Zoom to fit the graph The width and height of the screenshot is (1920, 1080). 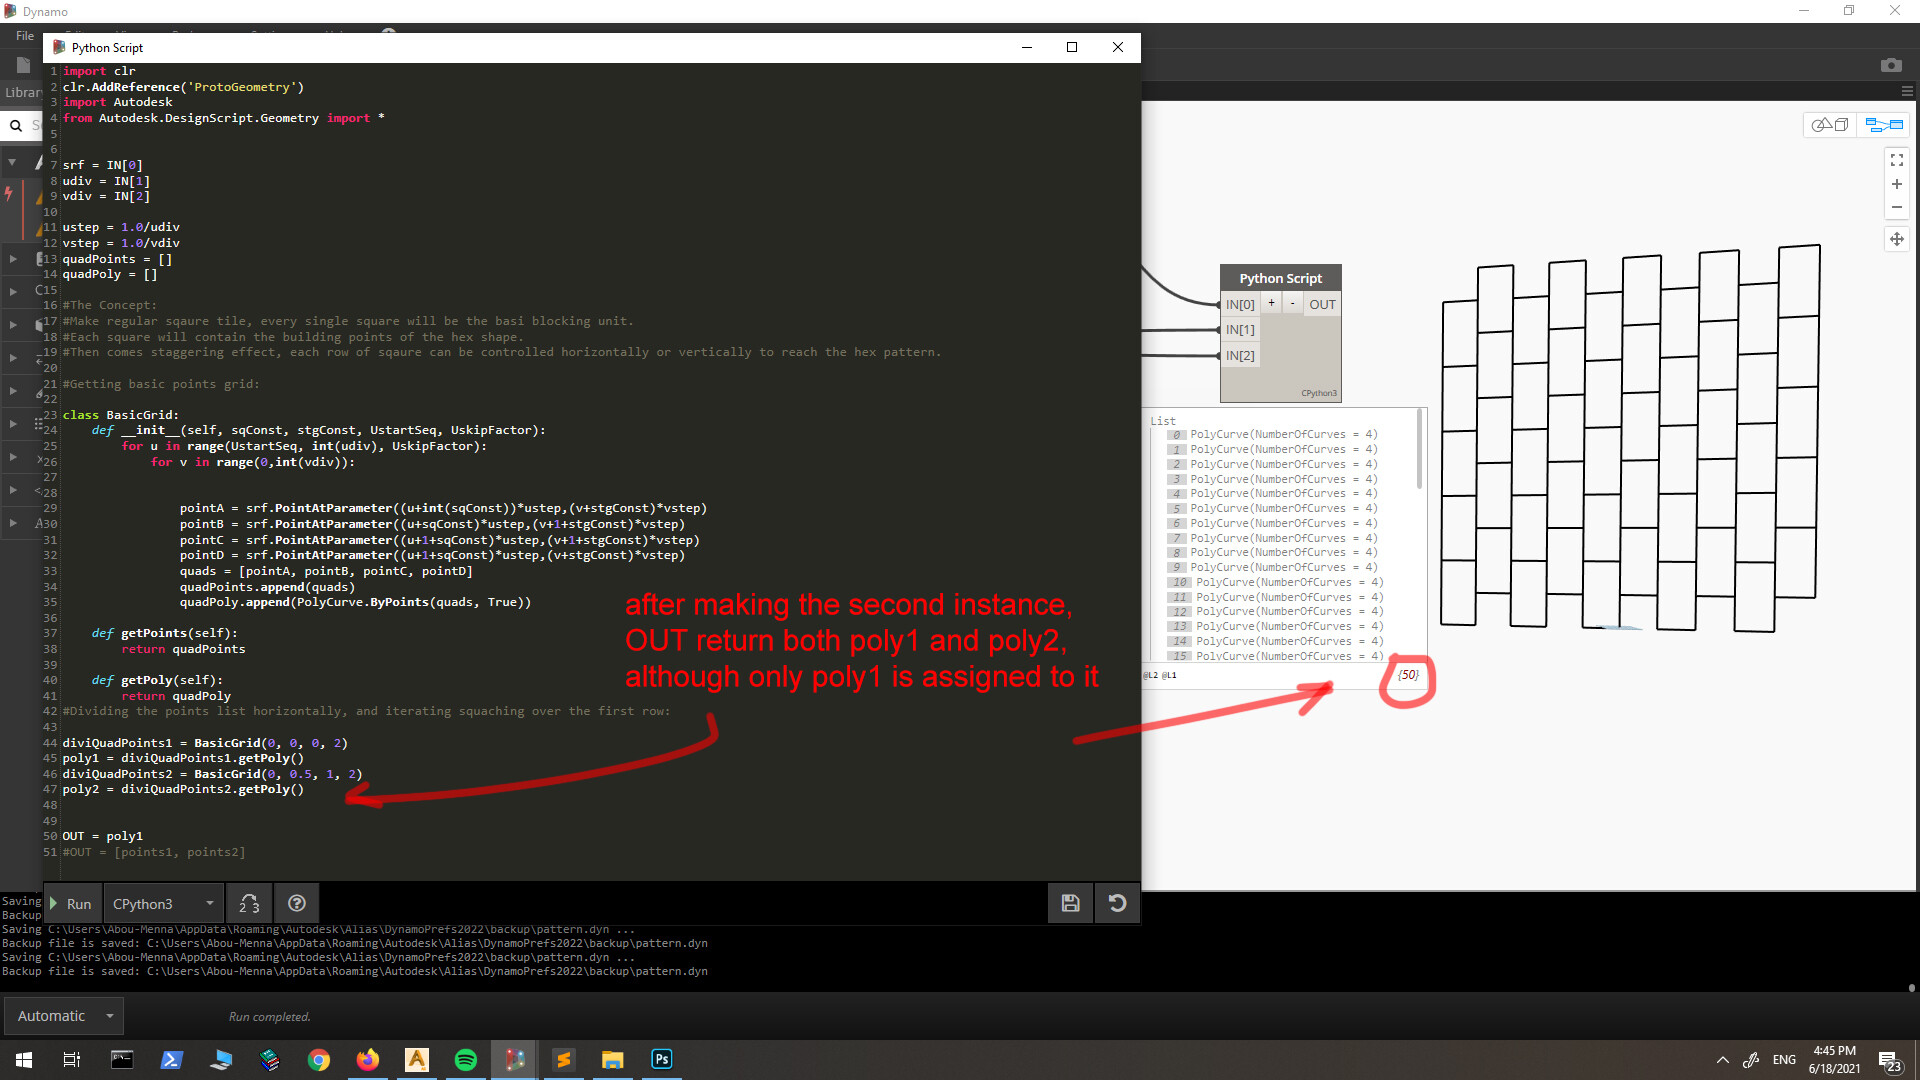pos(1897,159)
